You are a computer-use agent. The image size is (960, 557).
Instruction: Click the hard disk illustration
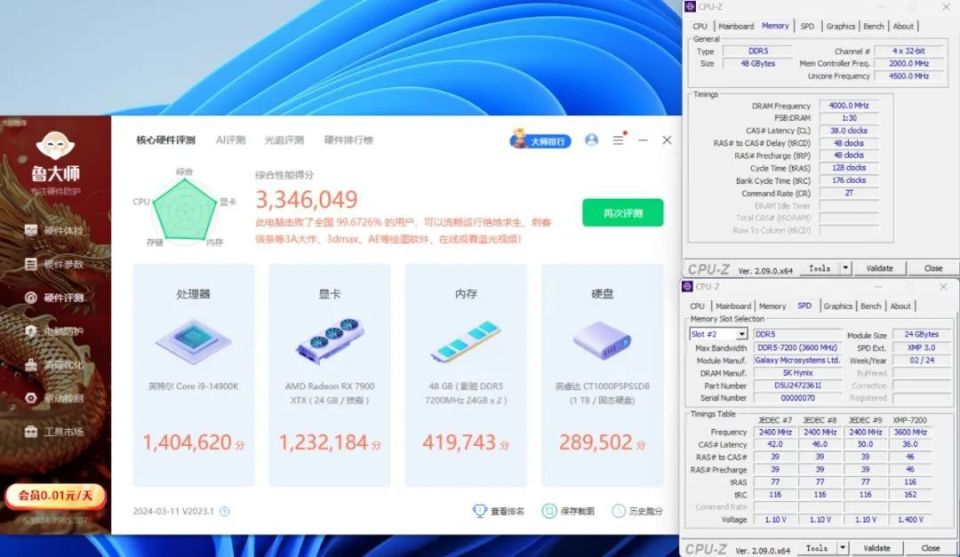[602, 340]
